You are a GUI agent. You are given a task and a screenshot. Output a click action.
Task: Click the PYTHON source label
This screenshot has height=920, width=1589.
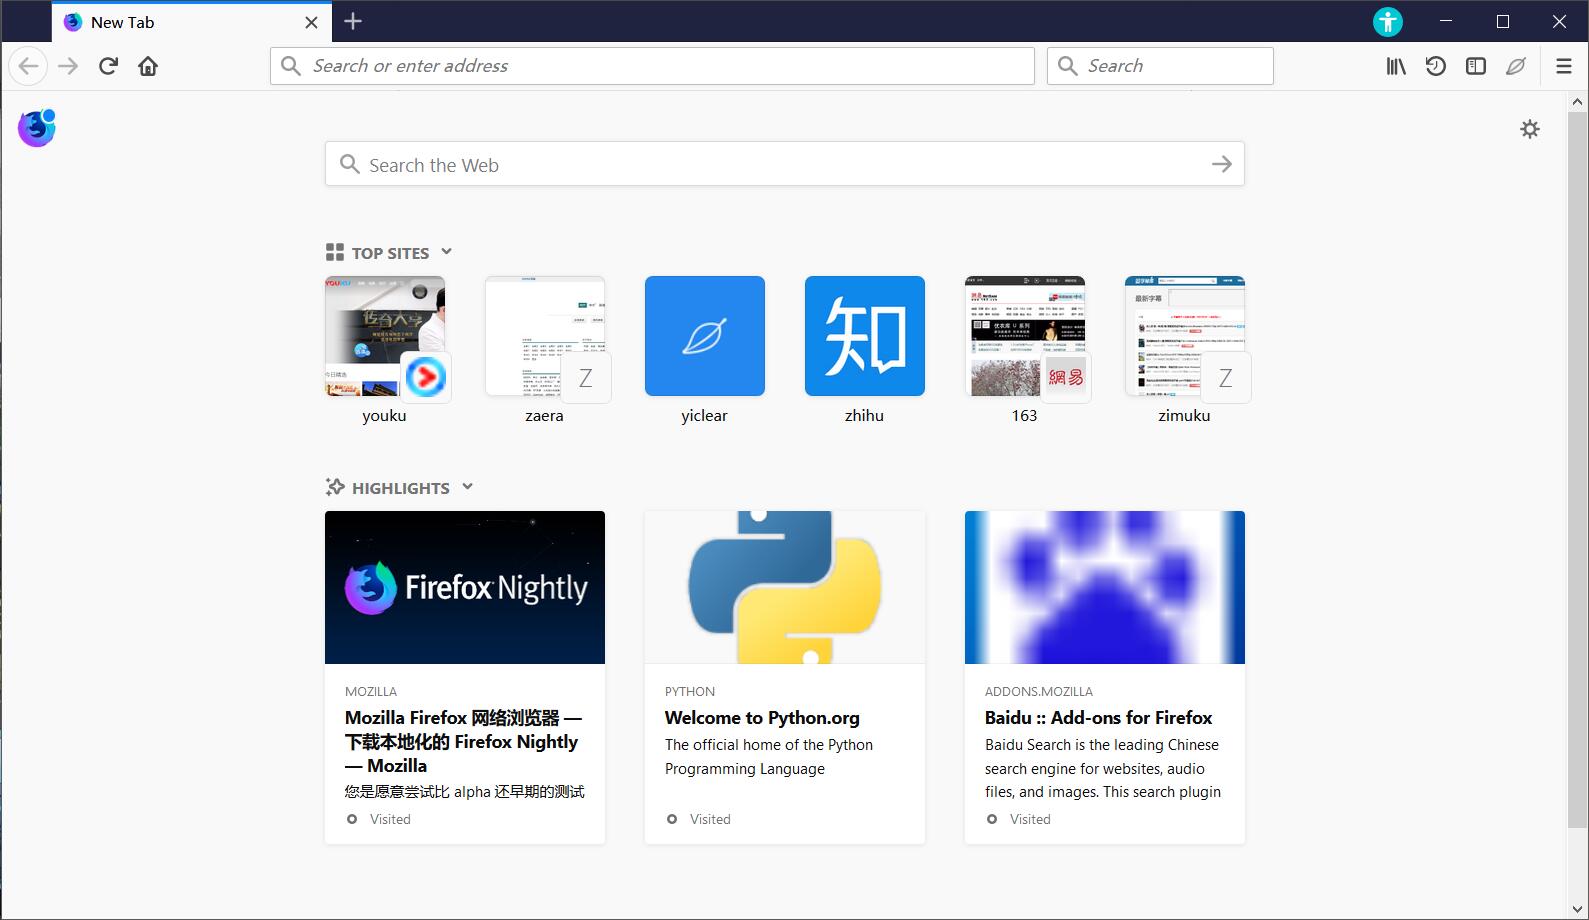pos(690,692)
